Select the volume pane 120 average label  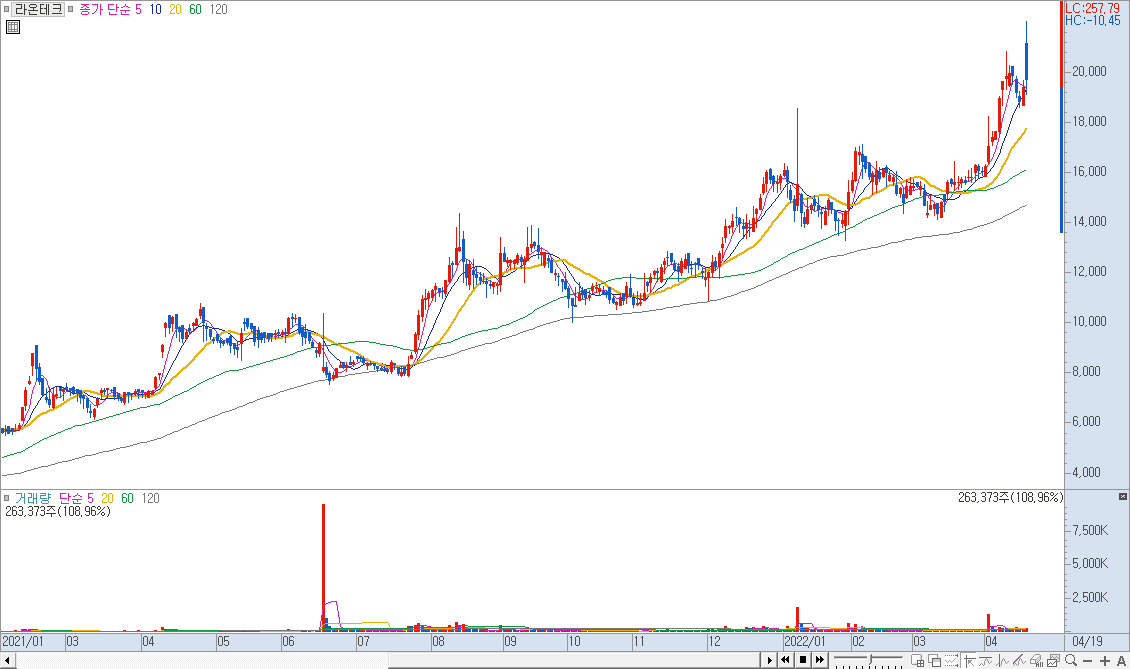click(151, 498)
